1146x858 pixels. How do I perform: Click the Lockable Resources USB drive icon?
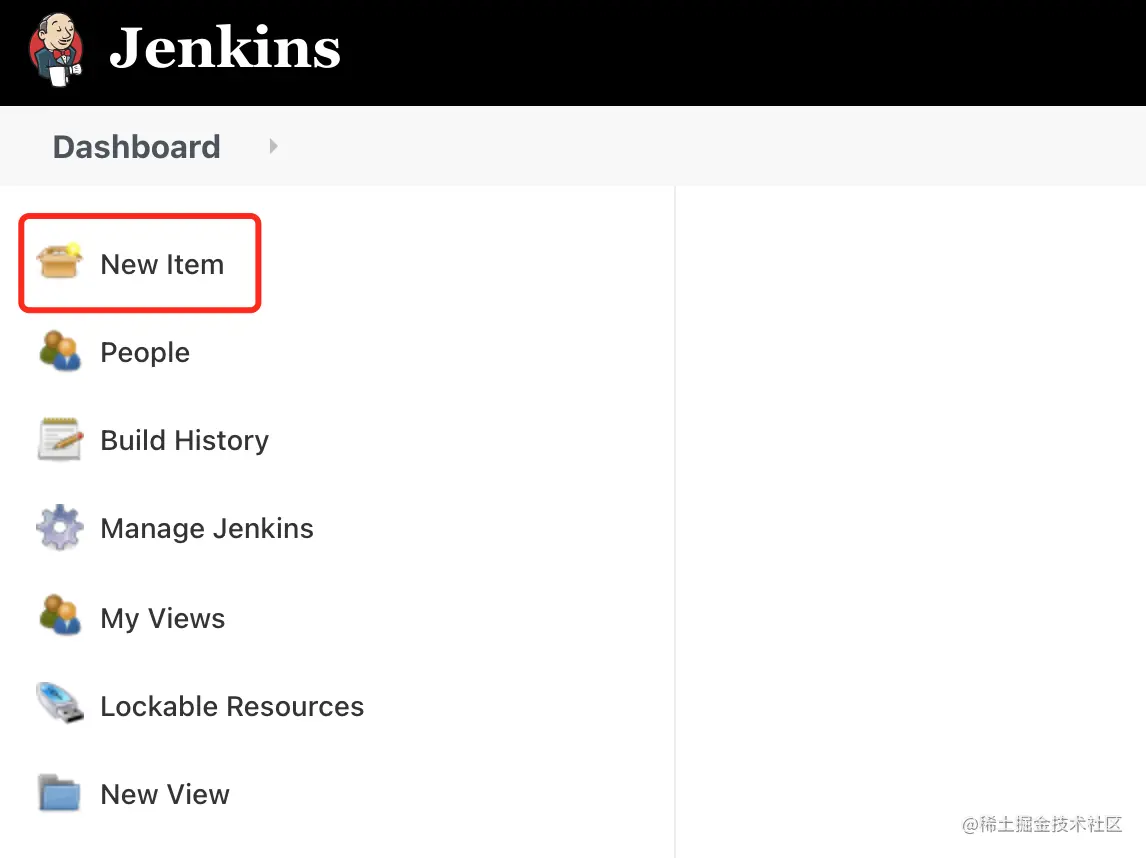pos(60,705)
